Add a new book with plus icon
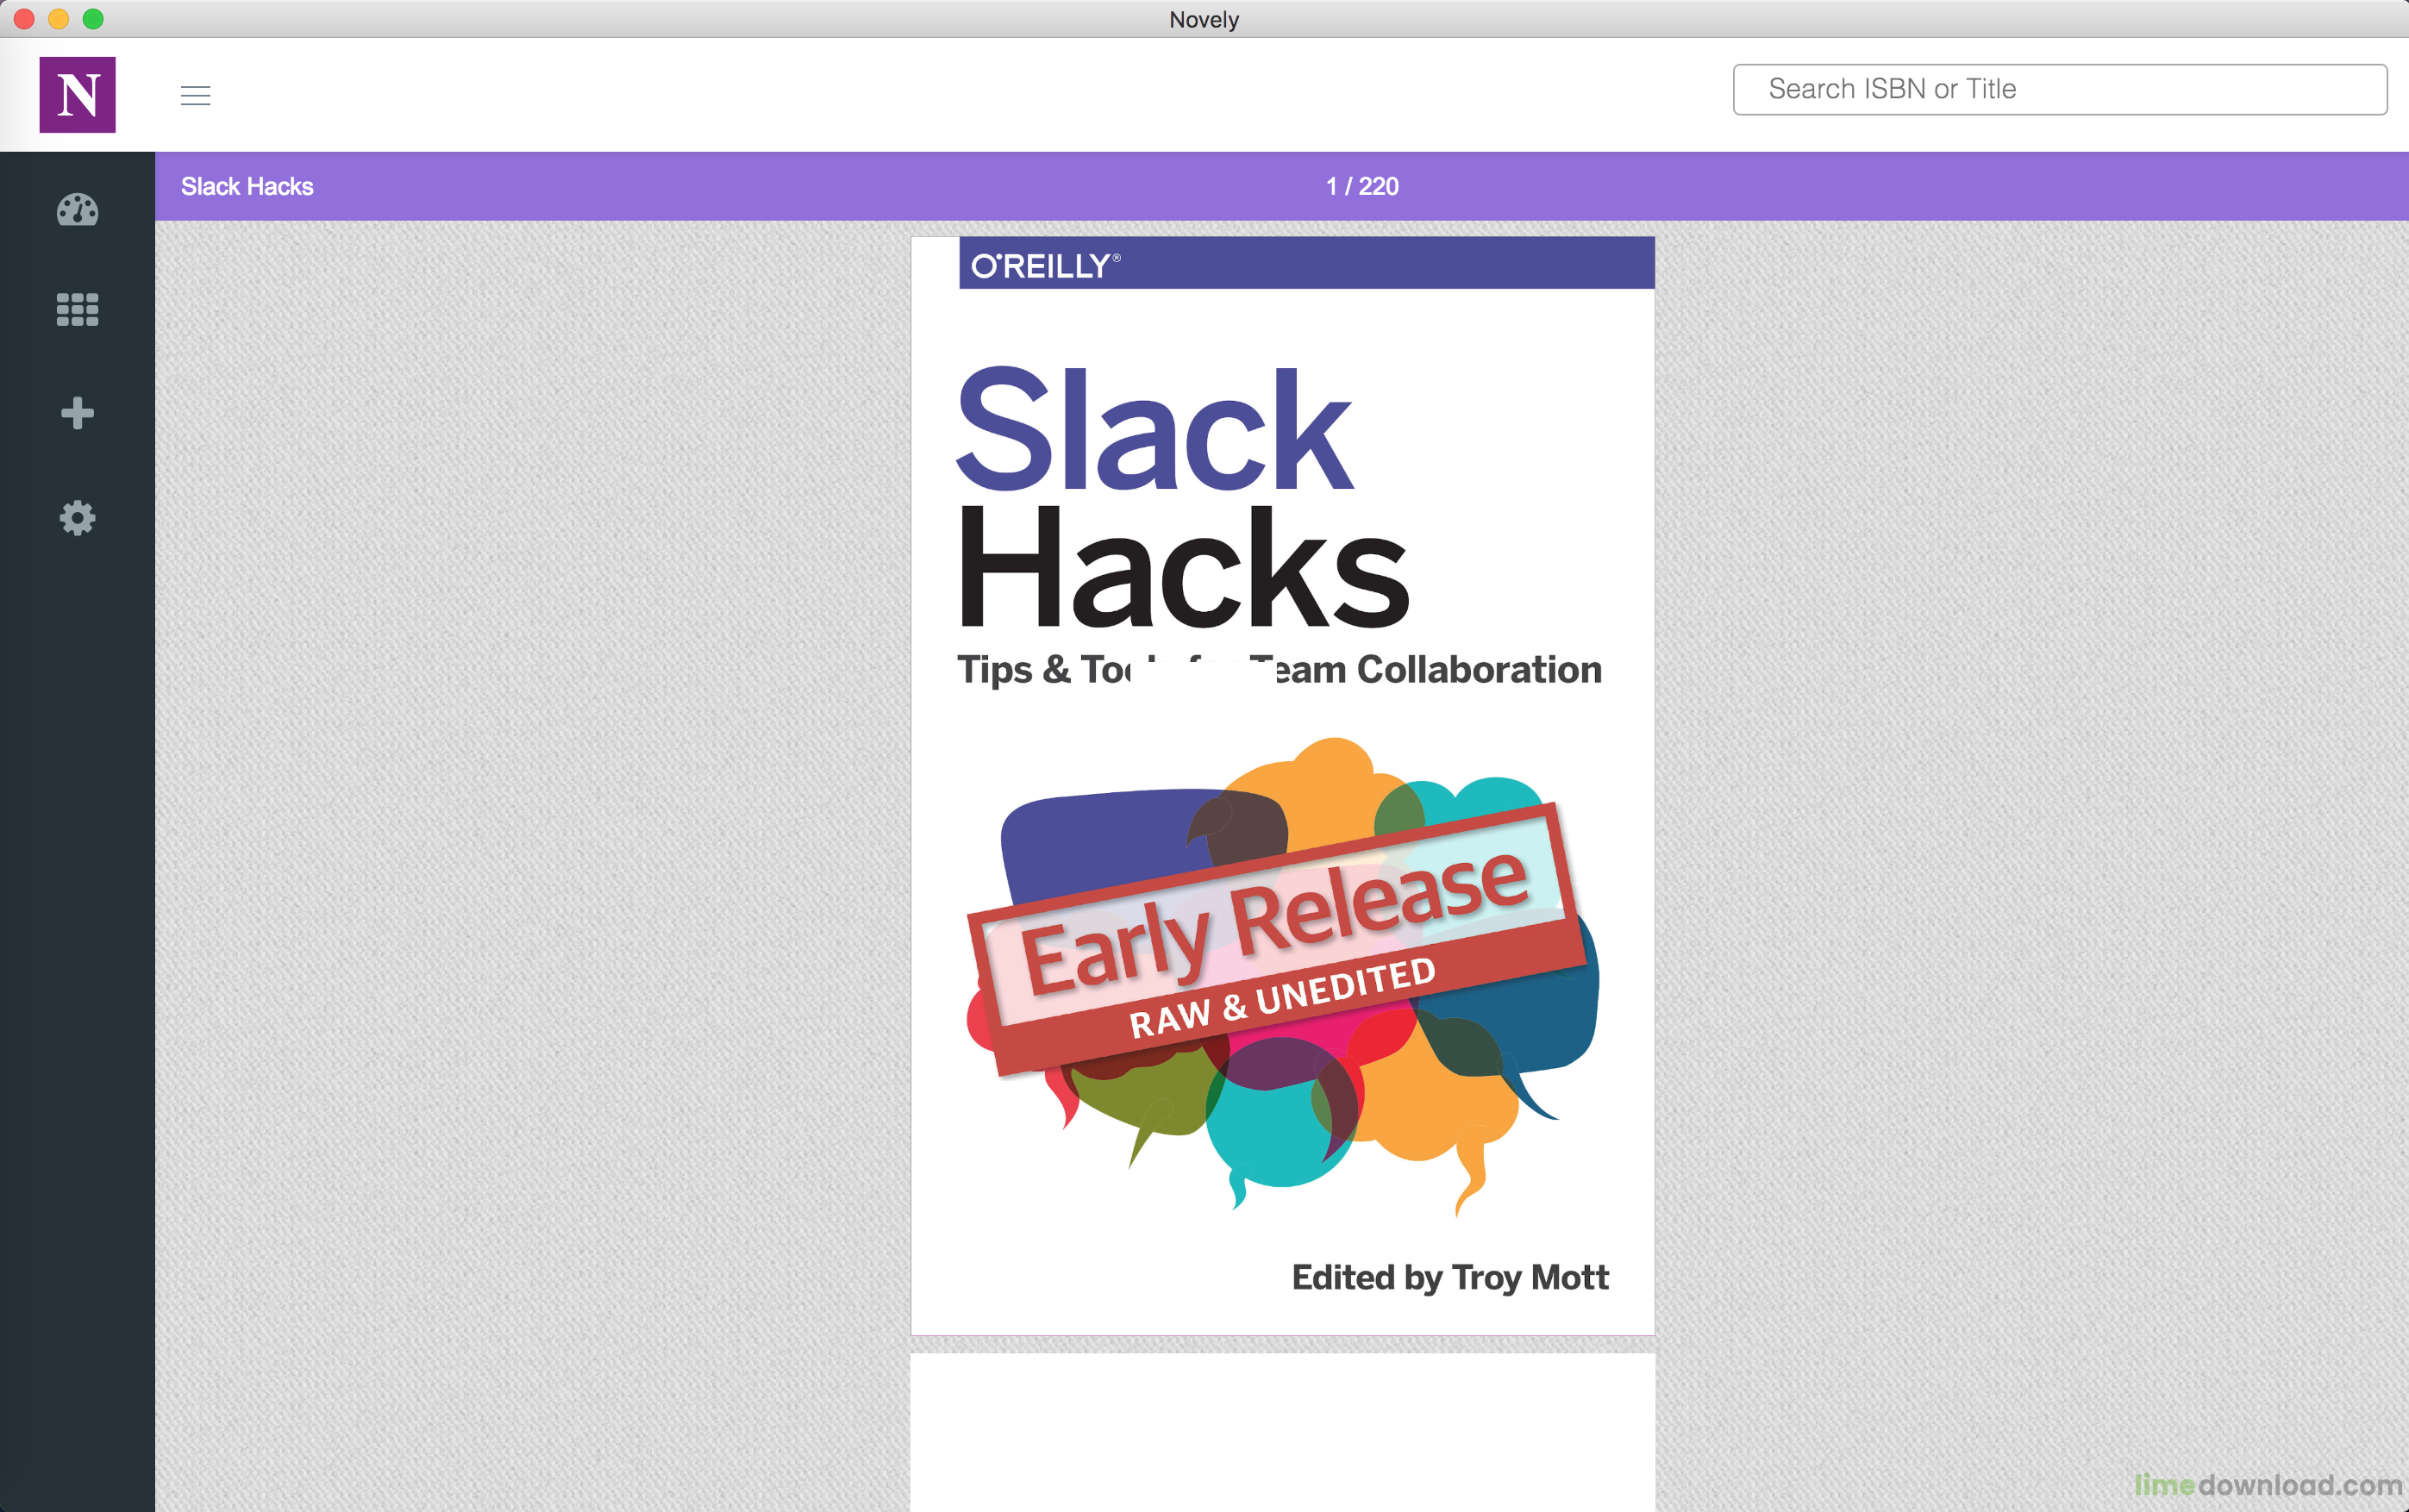The image size is (2409, 1512). coord(77,413)
